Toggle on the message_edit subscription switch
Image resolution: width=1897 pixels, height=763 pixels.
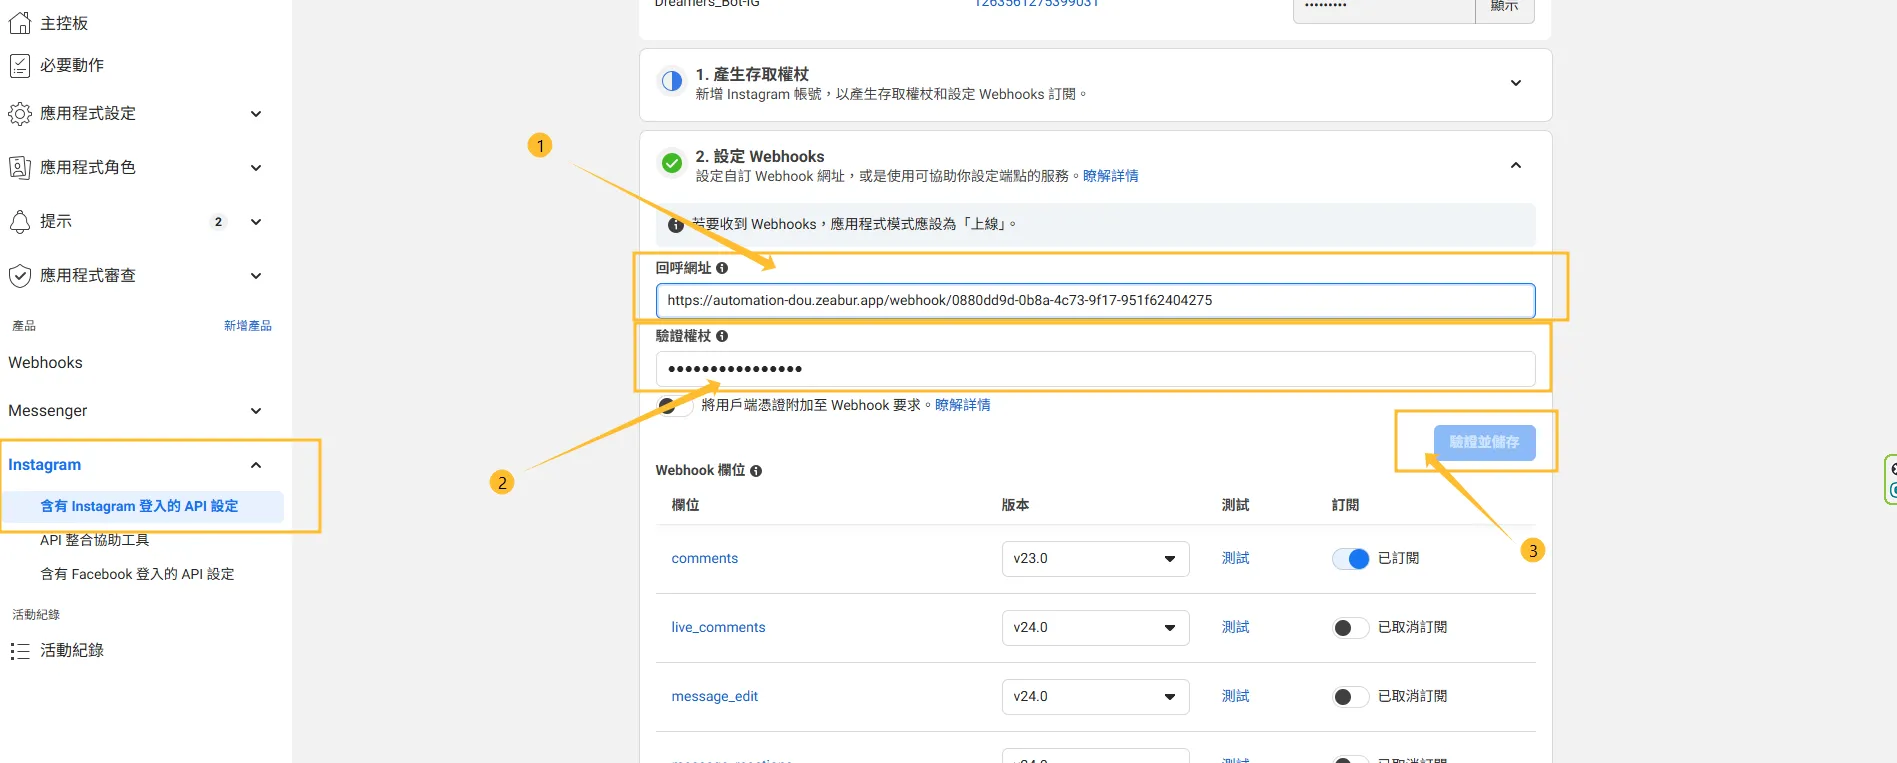tap(1350, 697)
